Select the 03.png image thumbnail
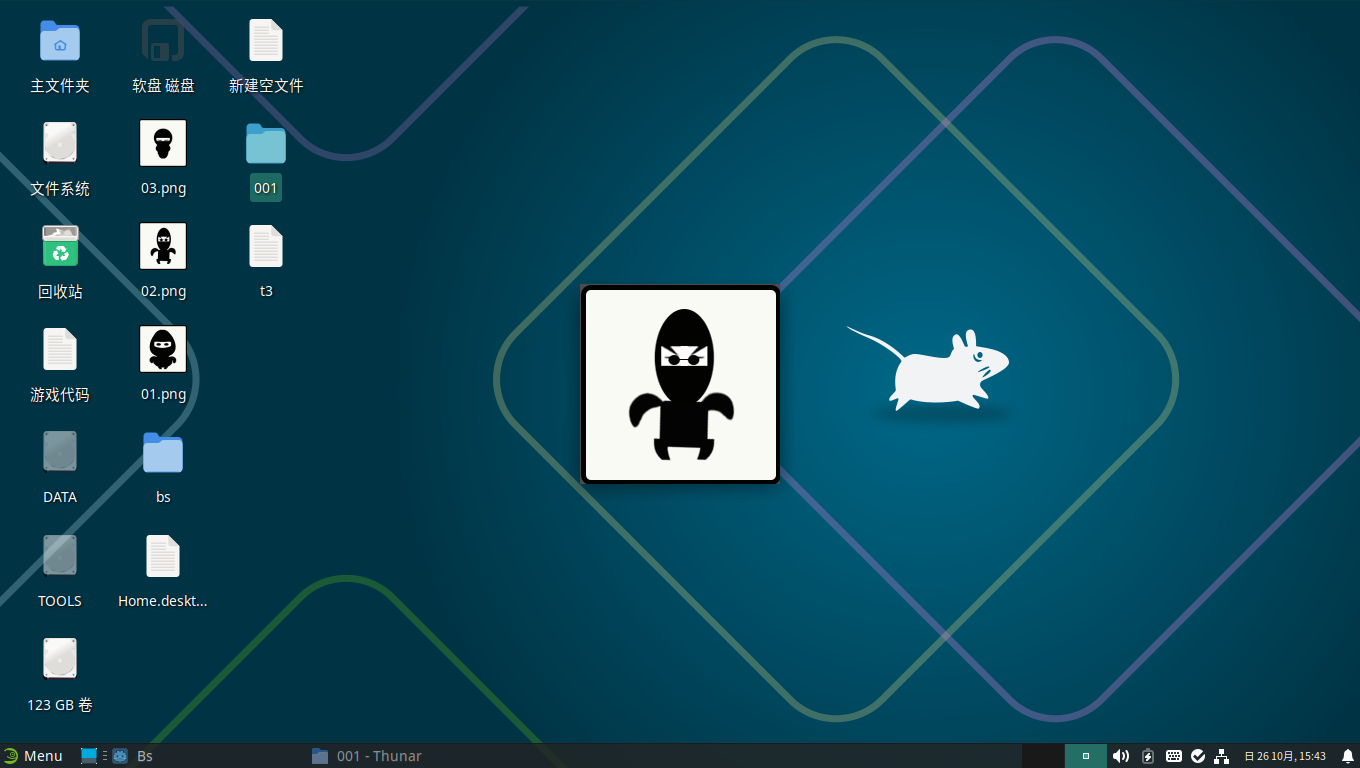Viewport: 1360px width, 768px height. (163, 144)
